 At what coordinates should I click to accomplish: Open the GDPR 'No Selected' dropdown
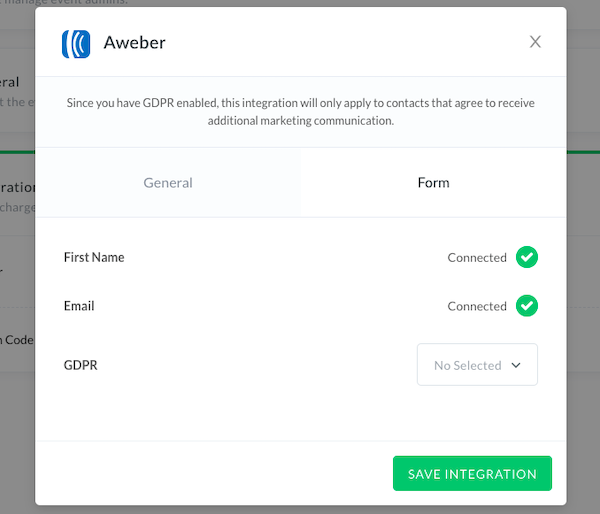pyautogui.click(x=477, y=365)
